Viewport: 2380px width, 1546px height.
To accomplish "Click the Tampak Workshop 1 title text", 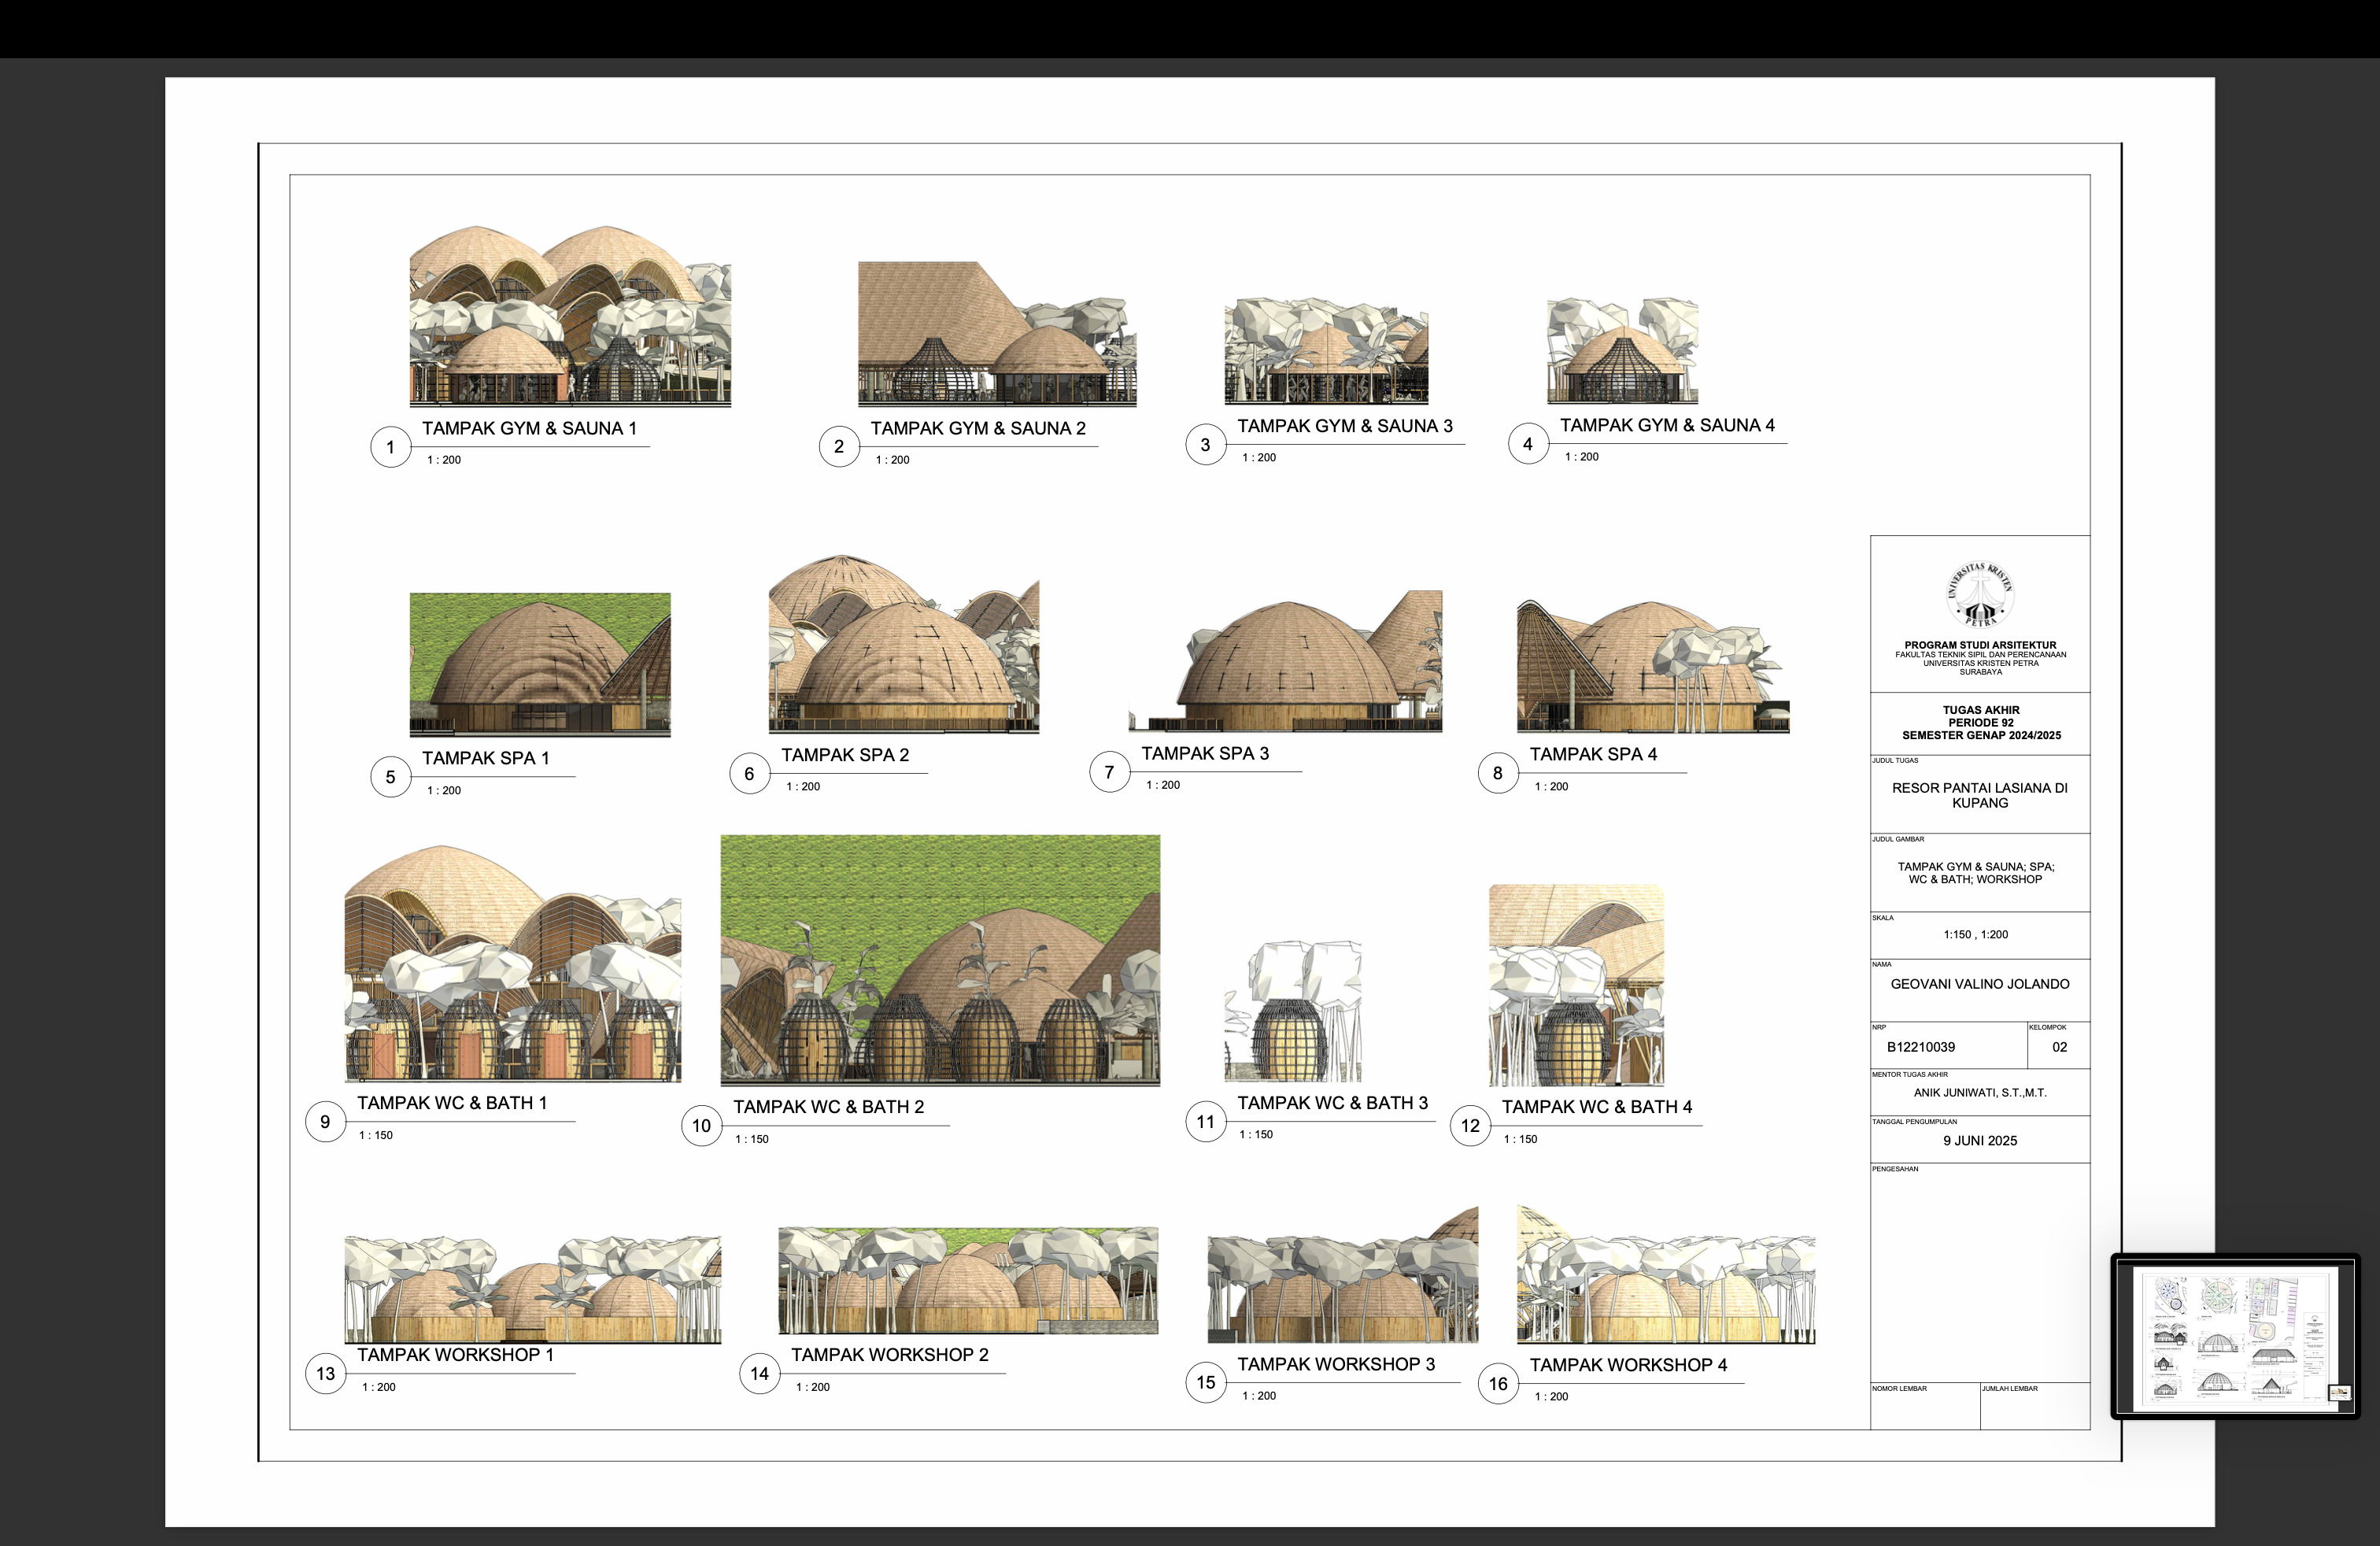I will (455, 1355).
